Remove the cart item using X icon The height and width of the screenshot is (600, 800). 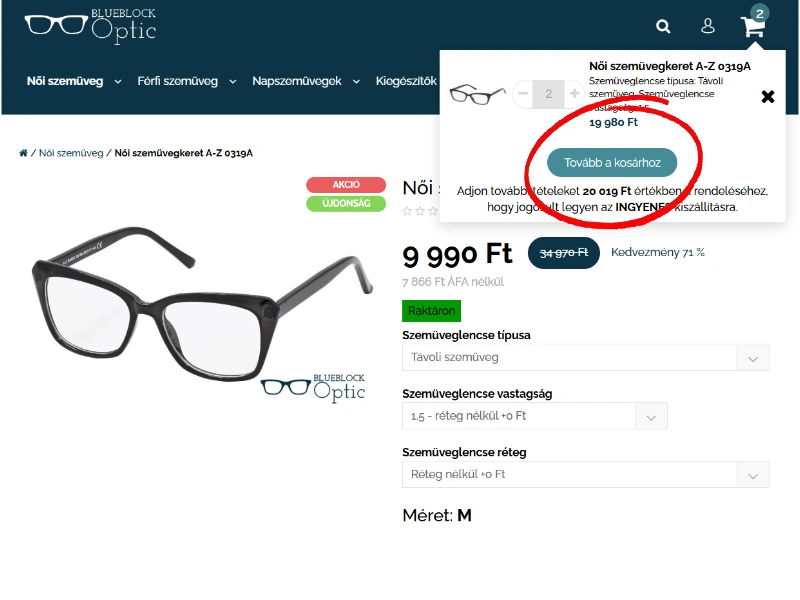[767, 96]
